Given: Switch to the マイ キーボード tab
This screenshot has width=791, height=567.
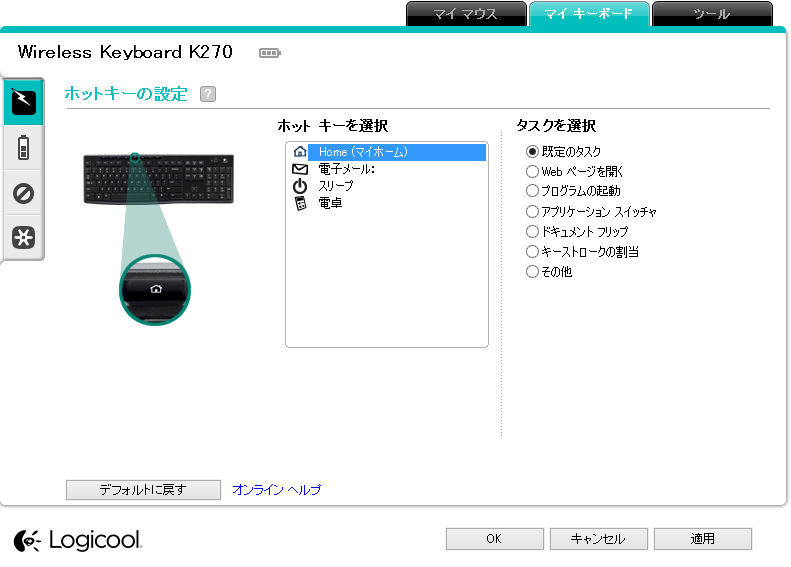Looking at the screenshot, I should point(589,14).
